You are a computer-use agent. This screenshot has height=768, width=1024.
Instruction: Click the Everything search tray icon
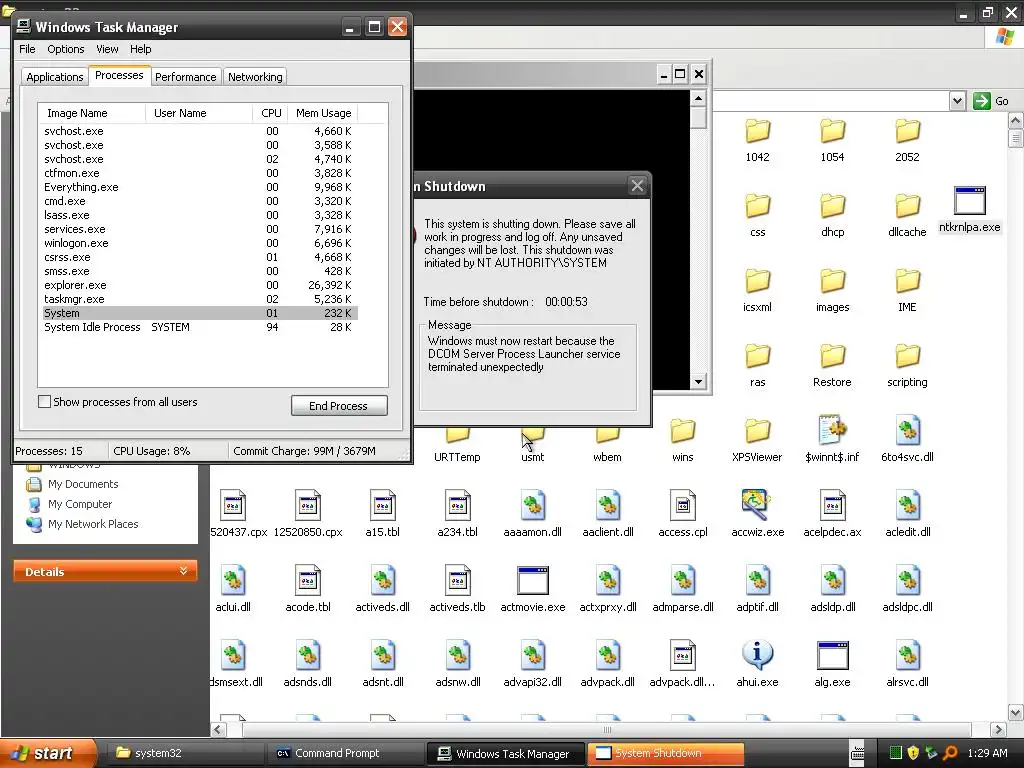950,753
